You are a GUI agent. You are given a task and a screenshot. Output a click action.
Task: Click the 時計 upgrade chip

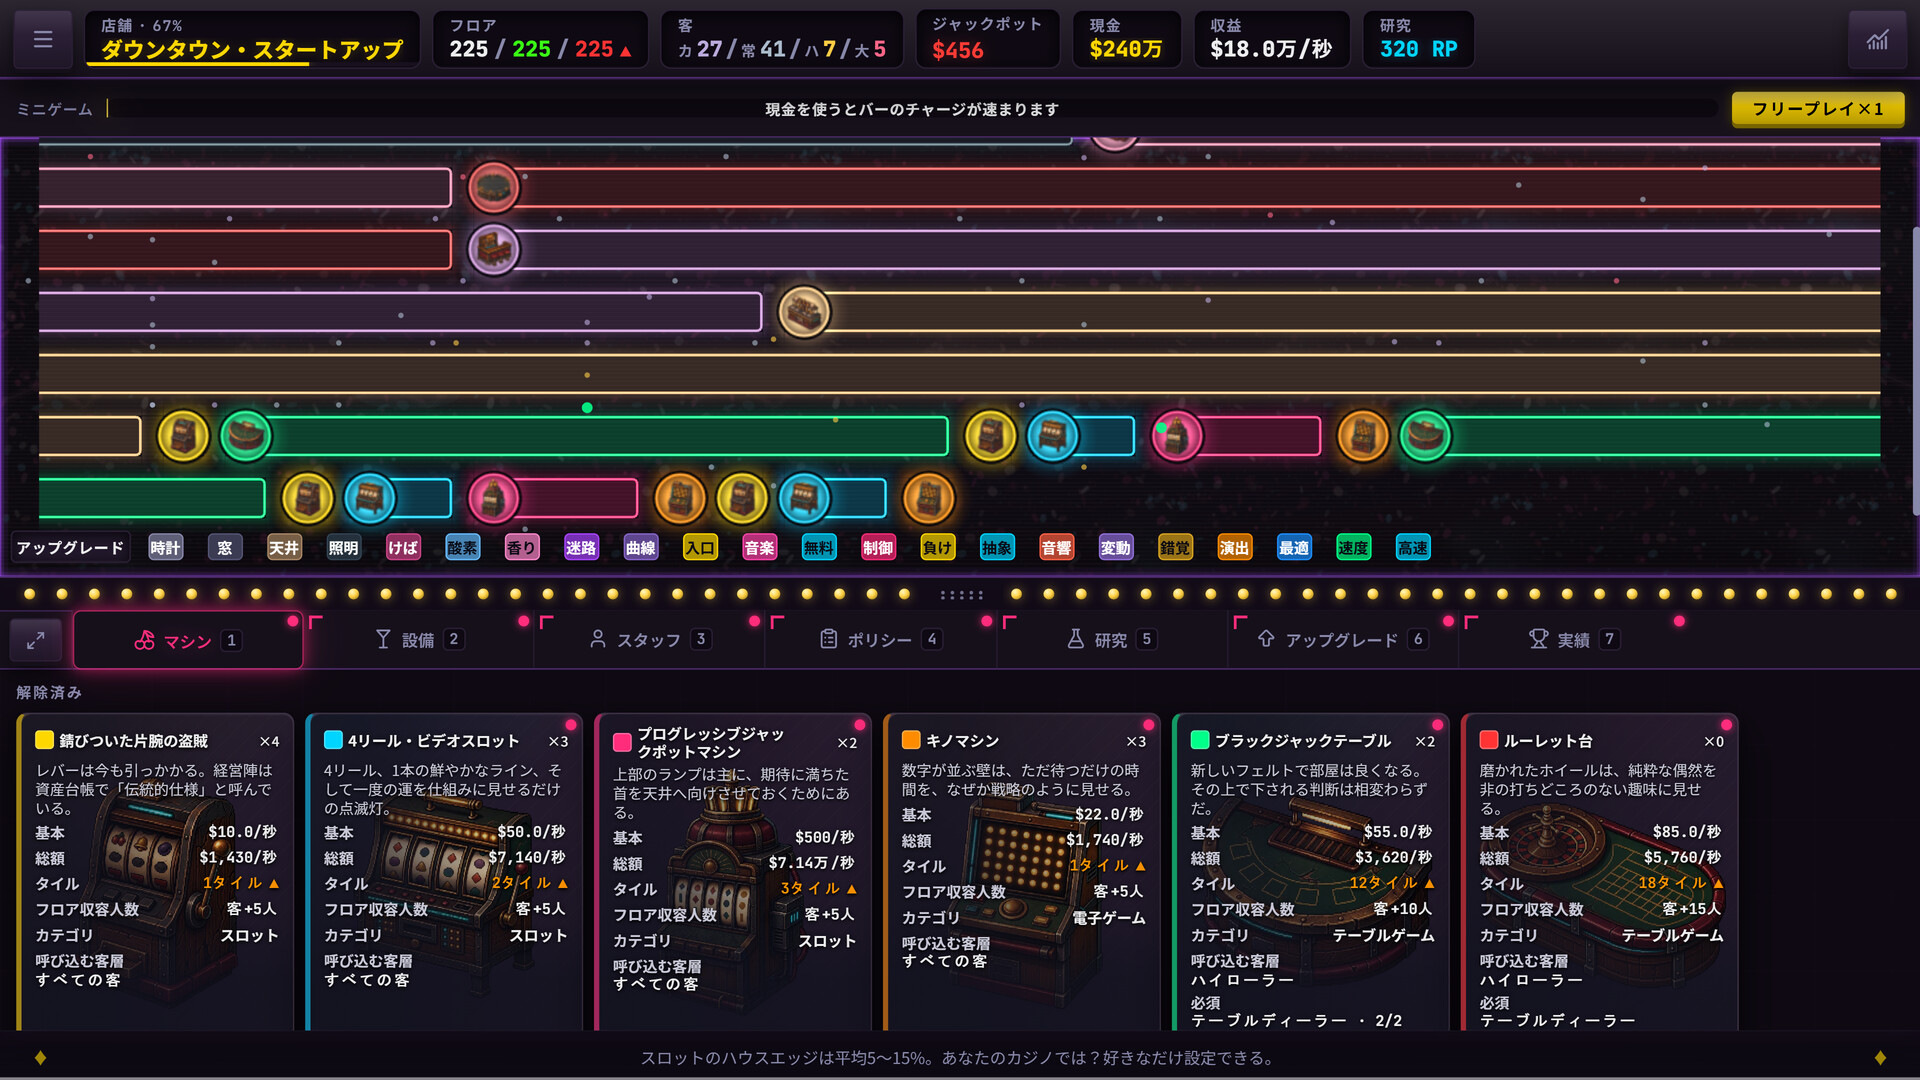coord(165,547)
